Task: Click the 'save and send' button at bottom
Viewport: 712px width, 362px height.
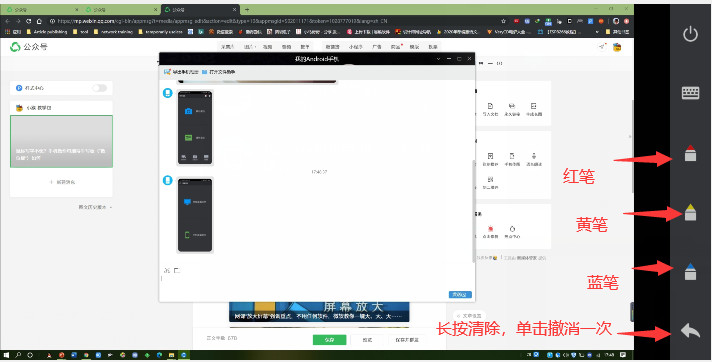Action: 407,340
